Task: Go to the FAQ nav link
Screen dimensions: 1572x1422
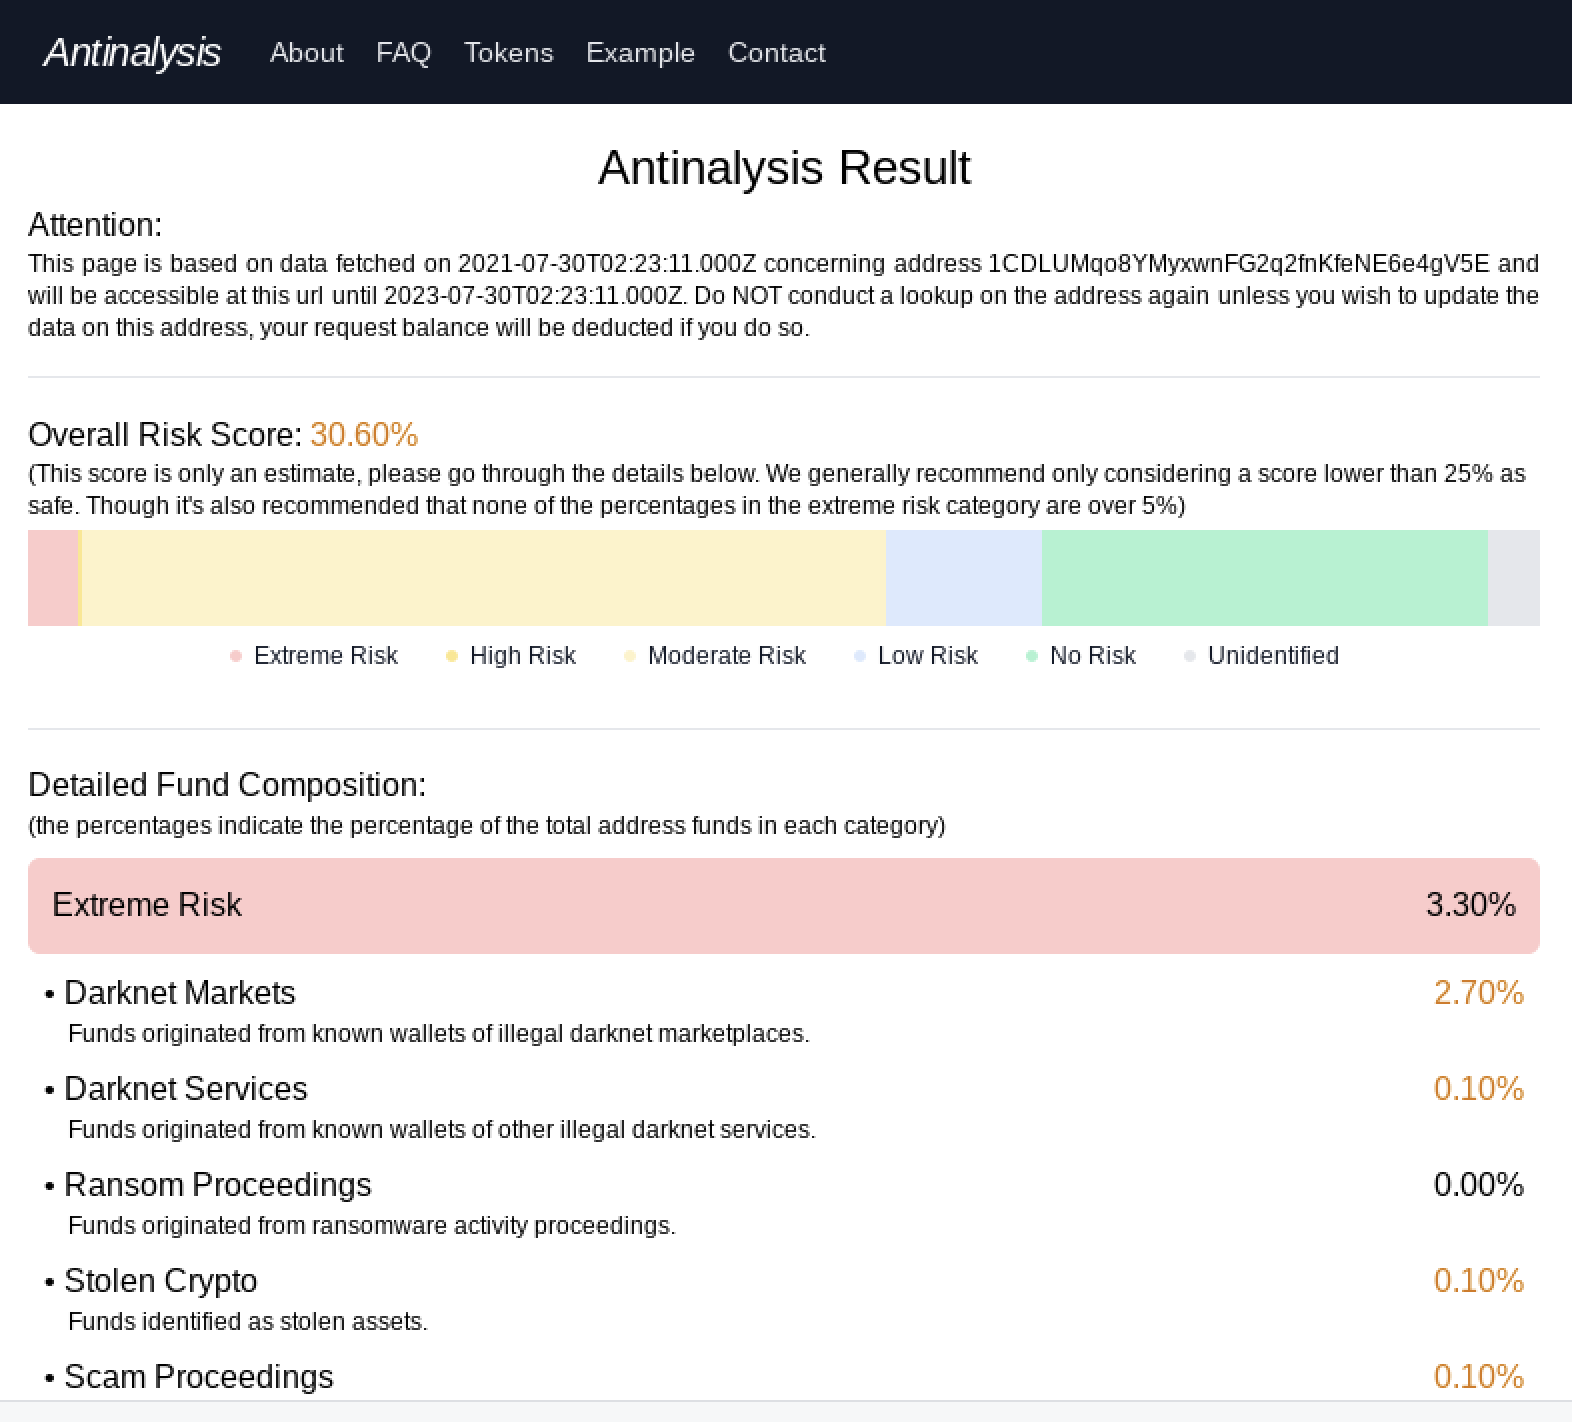Action: click(403, 53)
